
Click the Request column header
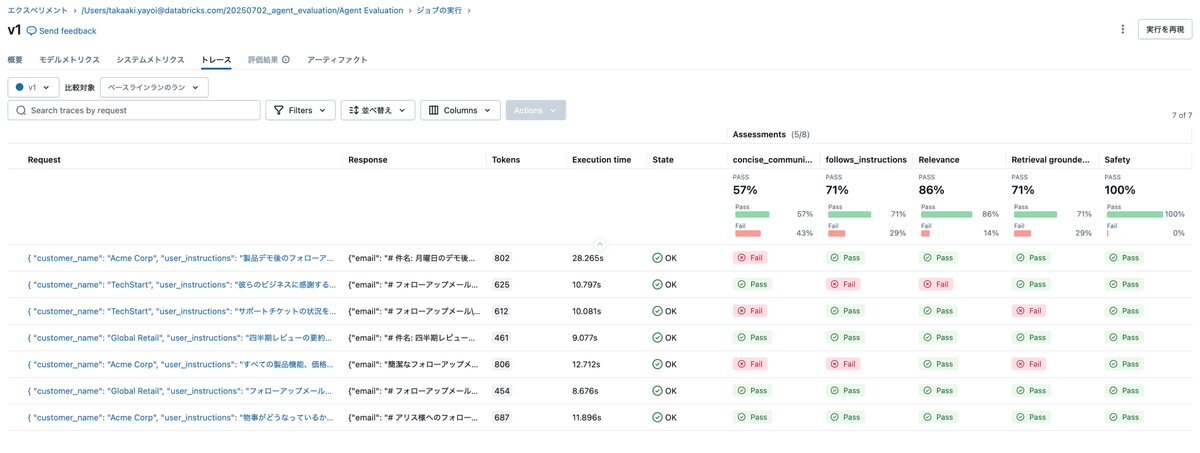[x=45, y=159]
